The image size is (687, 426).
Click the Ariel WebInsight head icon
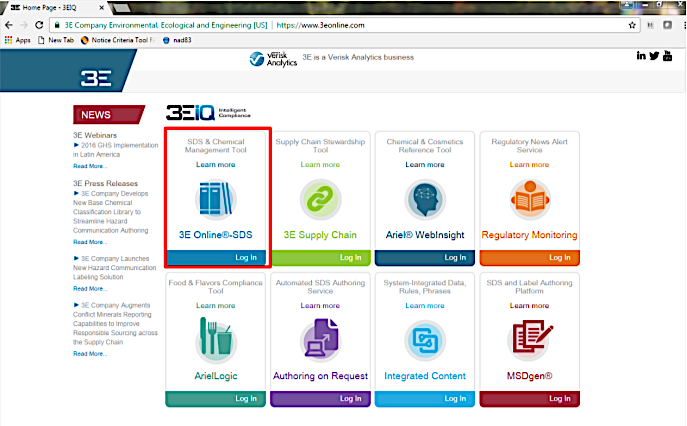425,199
